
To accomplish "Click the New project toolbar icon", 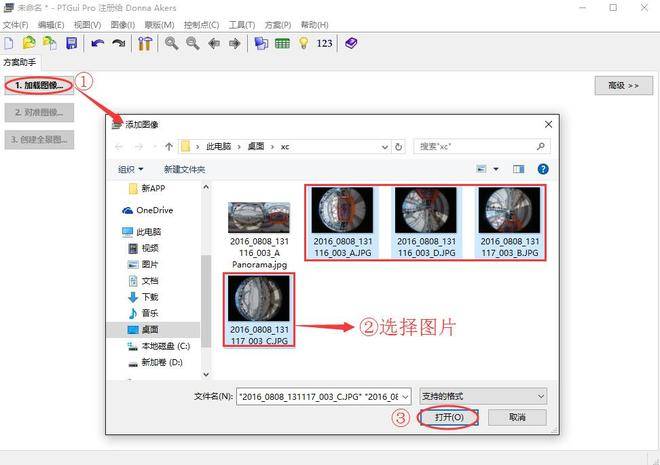I will (x=9, y=43).
